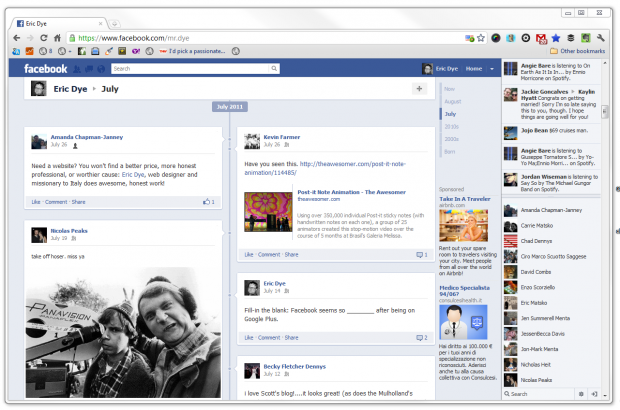Open the Panavision black and white photo

point(123,332)
